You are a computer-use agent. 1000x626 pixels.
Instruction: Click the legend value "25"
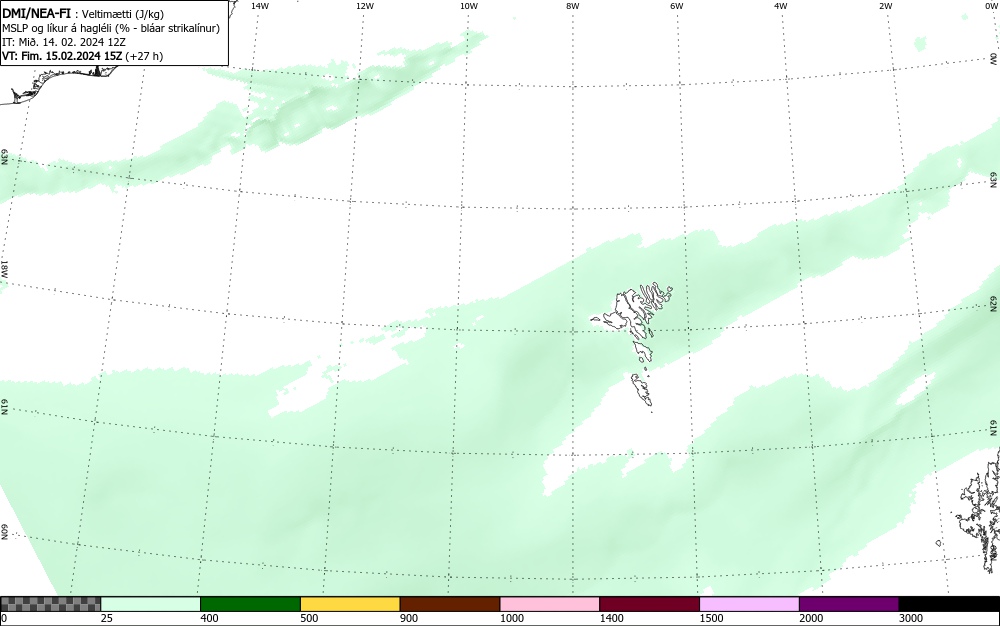click(107, 618)
